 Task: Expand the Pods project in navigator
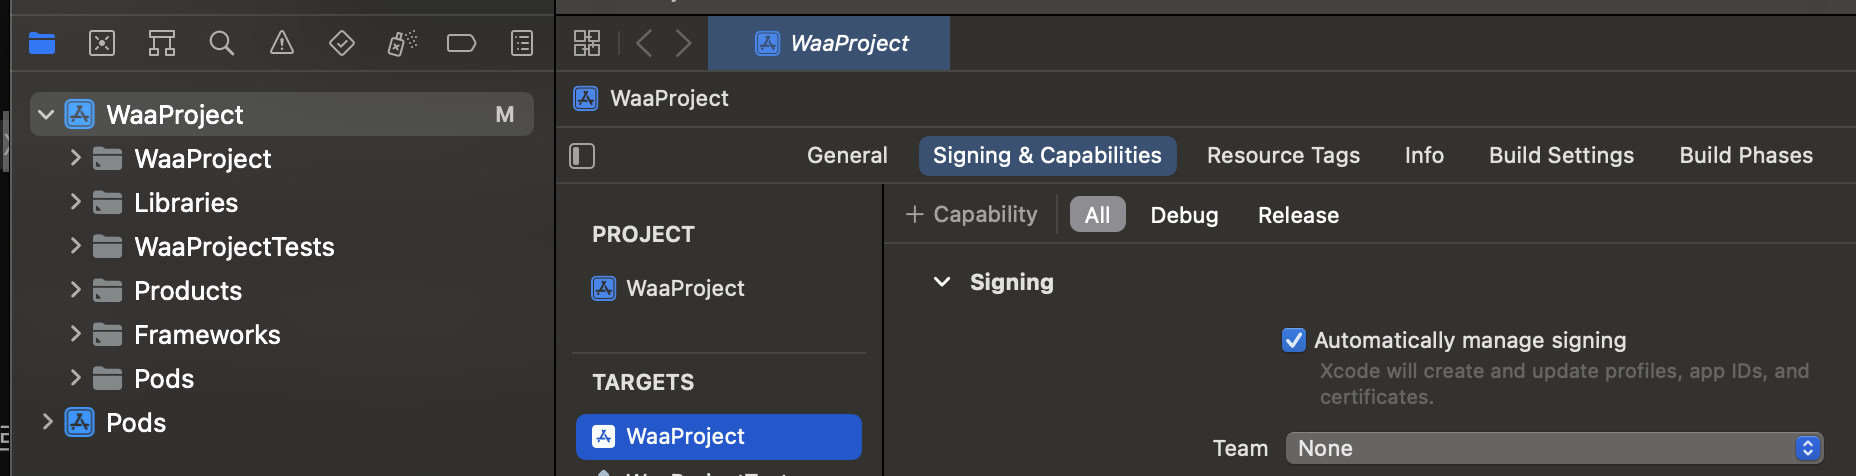(46, 422)
